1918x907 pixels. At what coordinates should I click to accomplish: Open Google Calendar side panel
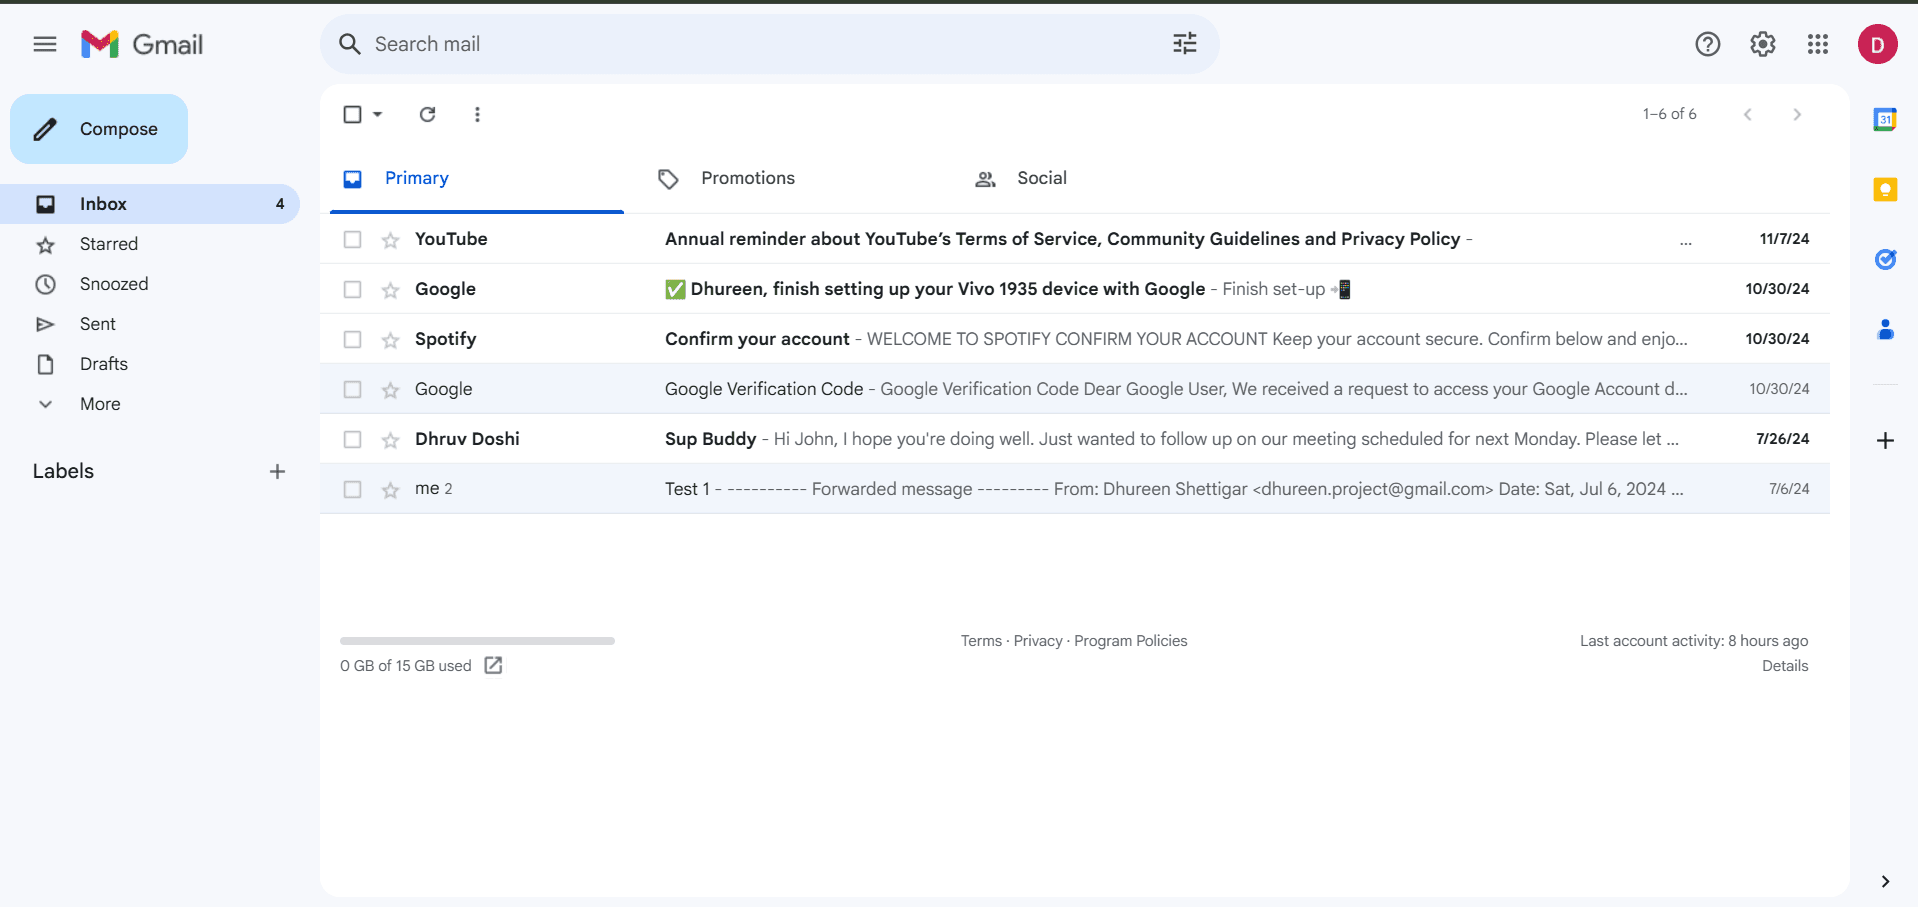point(1885,120)
